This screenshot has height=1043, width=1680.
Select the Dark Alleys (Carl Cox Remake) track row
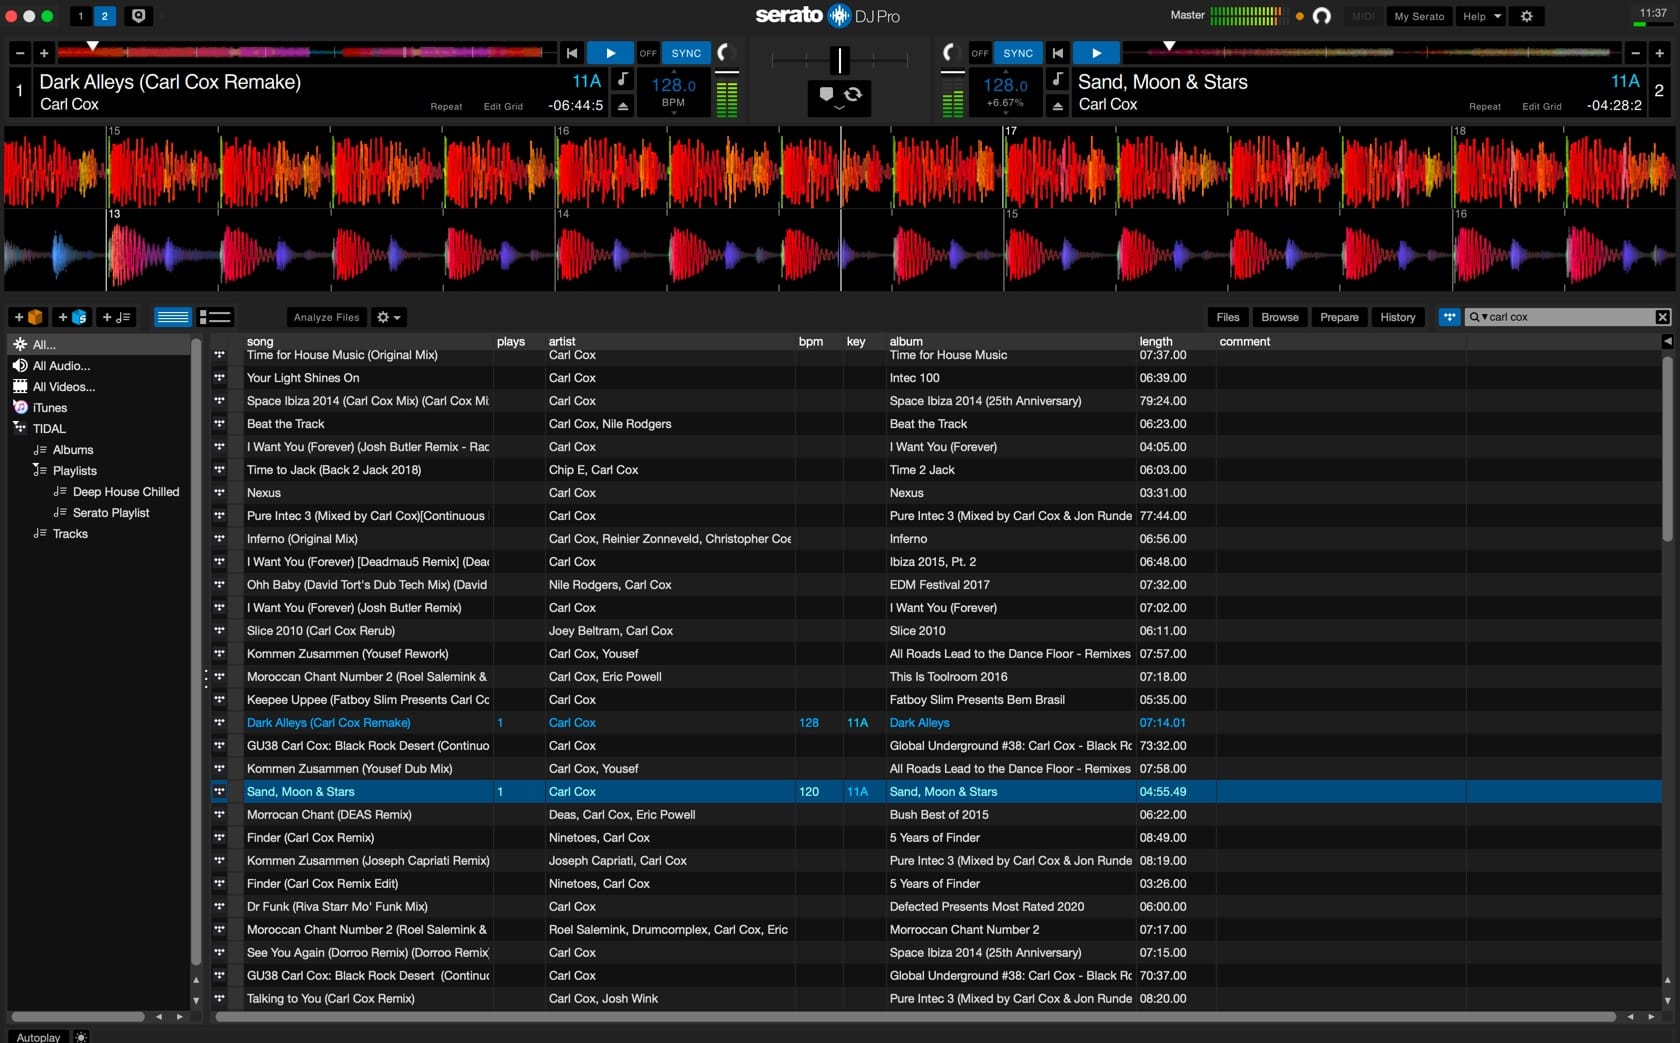(x=935, y=723)
